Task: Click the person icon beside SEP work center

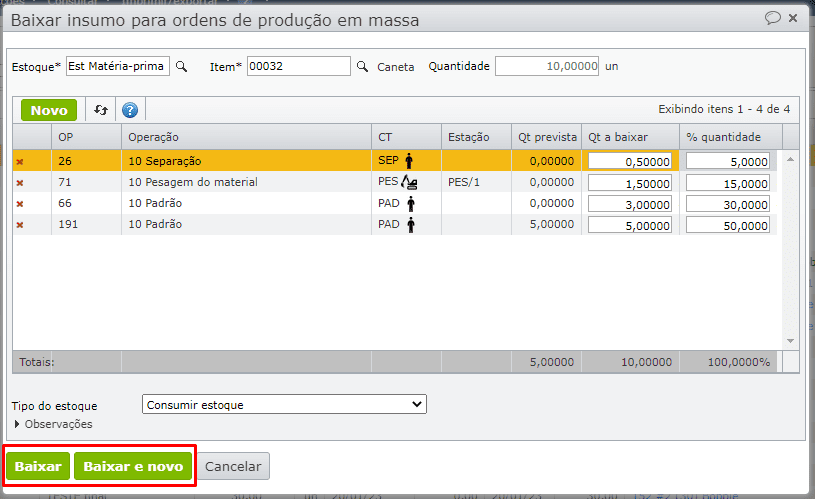Action: [409, 161]
